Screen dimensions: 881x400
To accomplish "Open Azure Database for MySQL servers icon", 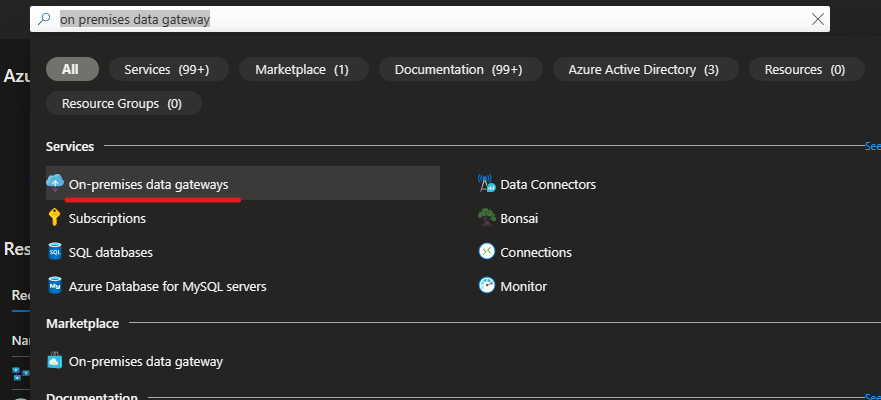I will (x=55, y=286).
